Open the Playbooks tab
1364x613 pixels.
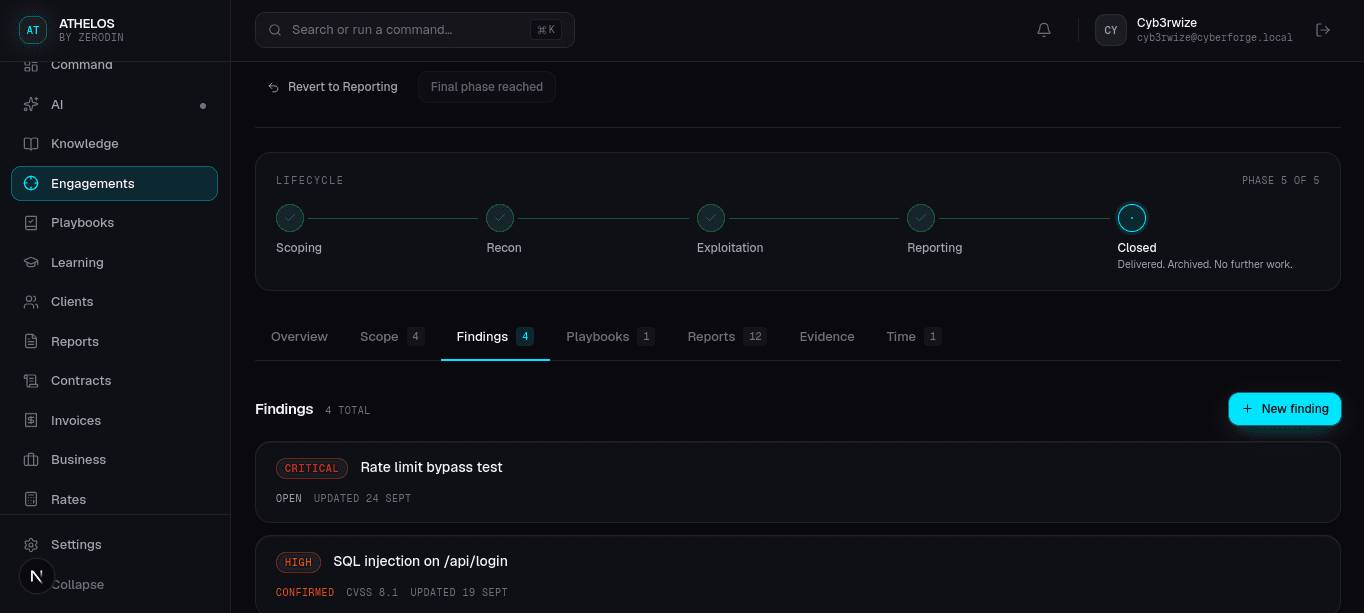click(610, 337)
